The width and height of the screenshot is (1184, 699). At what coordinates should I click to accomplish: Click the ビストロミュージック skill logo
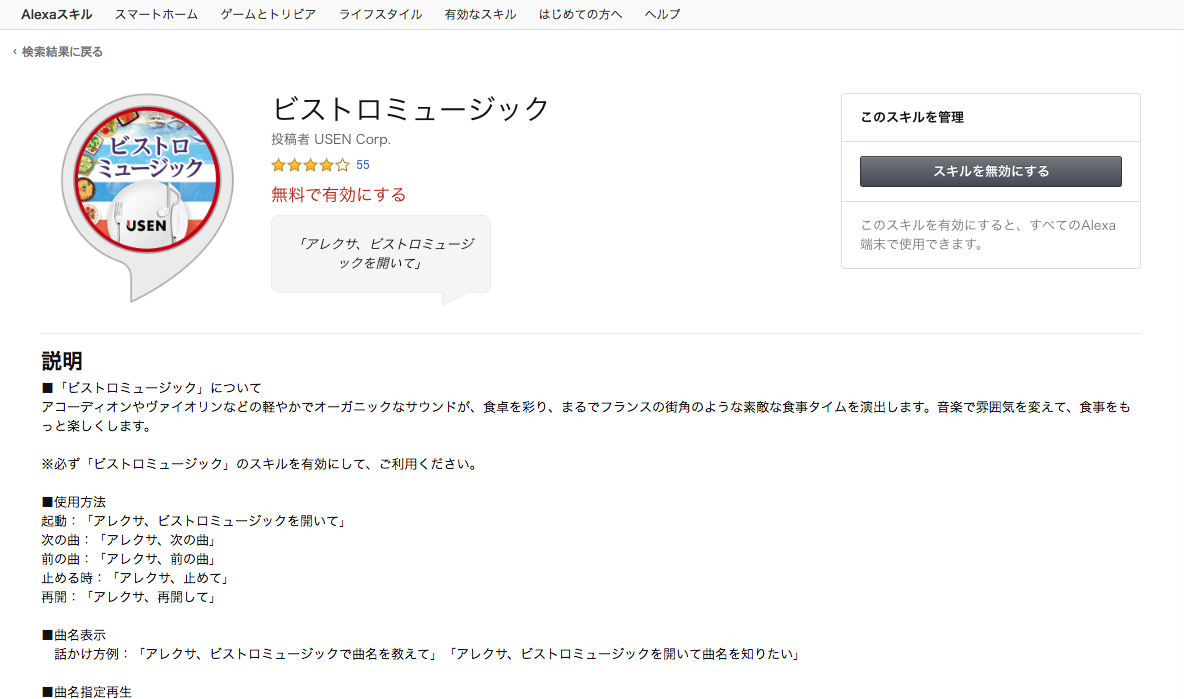coord(147,196)
